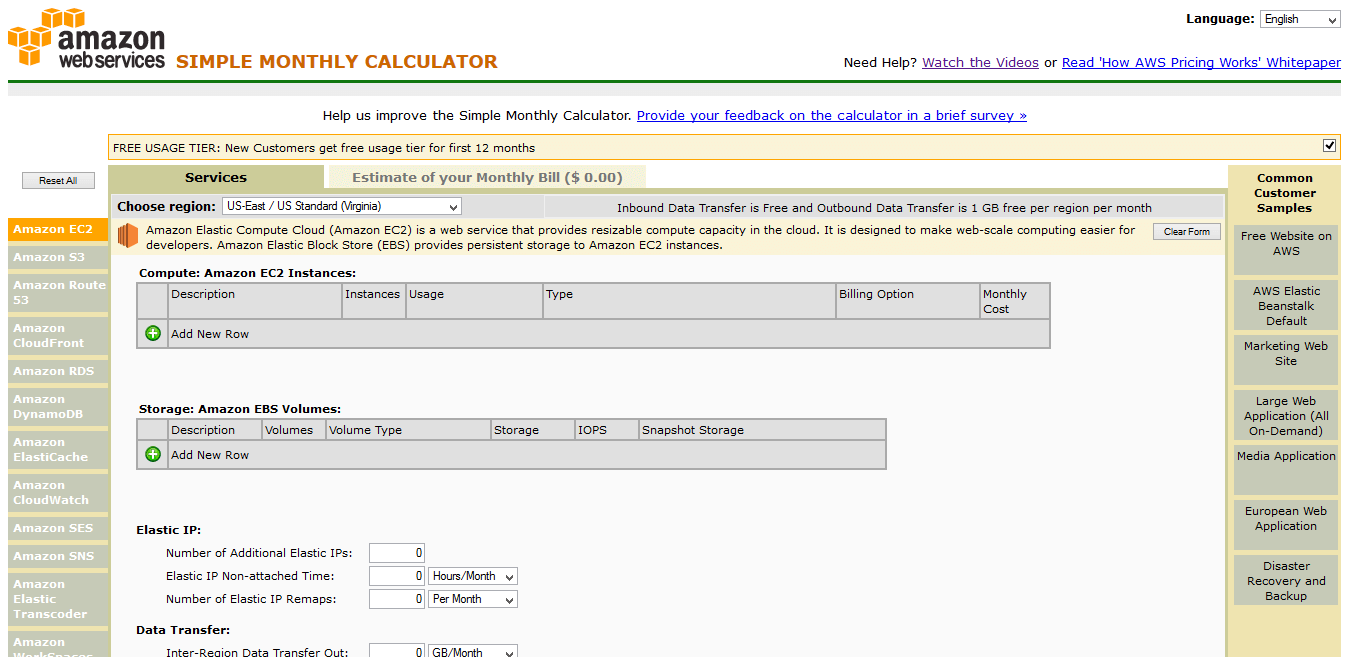This screenshot has width=1349, height=657.
Task: Click the Inter-Region Data Transfer Out field
Action: pos(397,651)
